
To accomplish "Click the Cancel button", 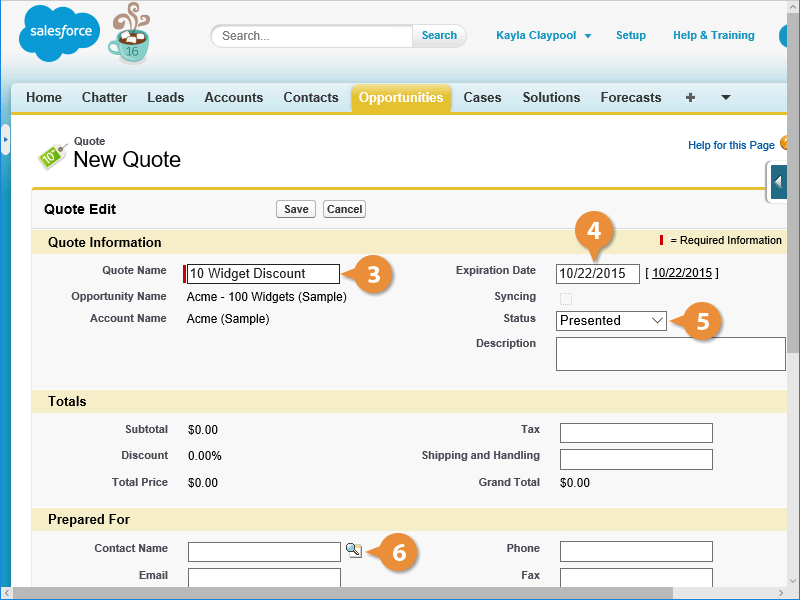I will (x=344, y=209).
